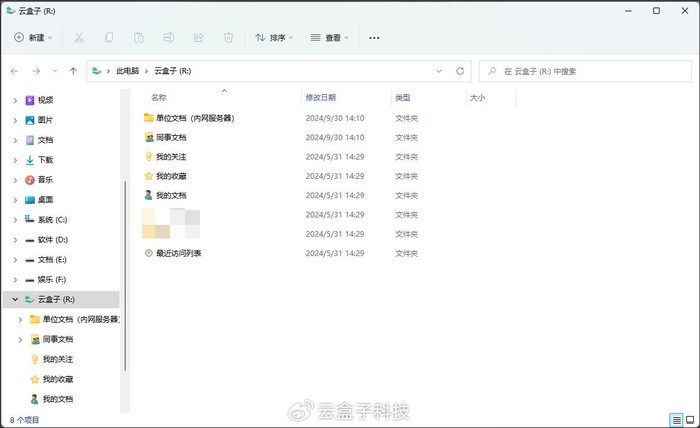The height and width of the screenshot is (428, 700).
Task: Select 我的收藏 folder in file list
Action: click(x=166, y=176)
